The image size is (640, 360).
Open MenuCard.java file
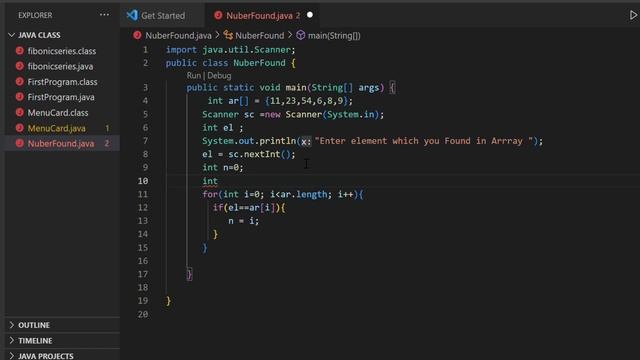pos(57,128)
